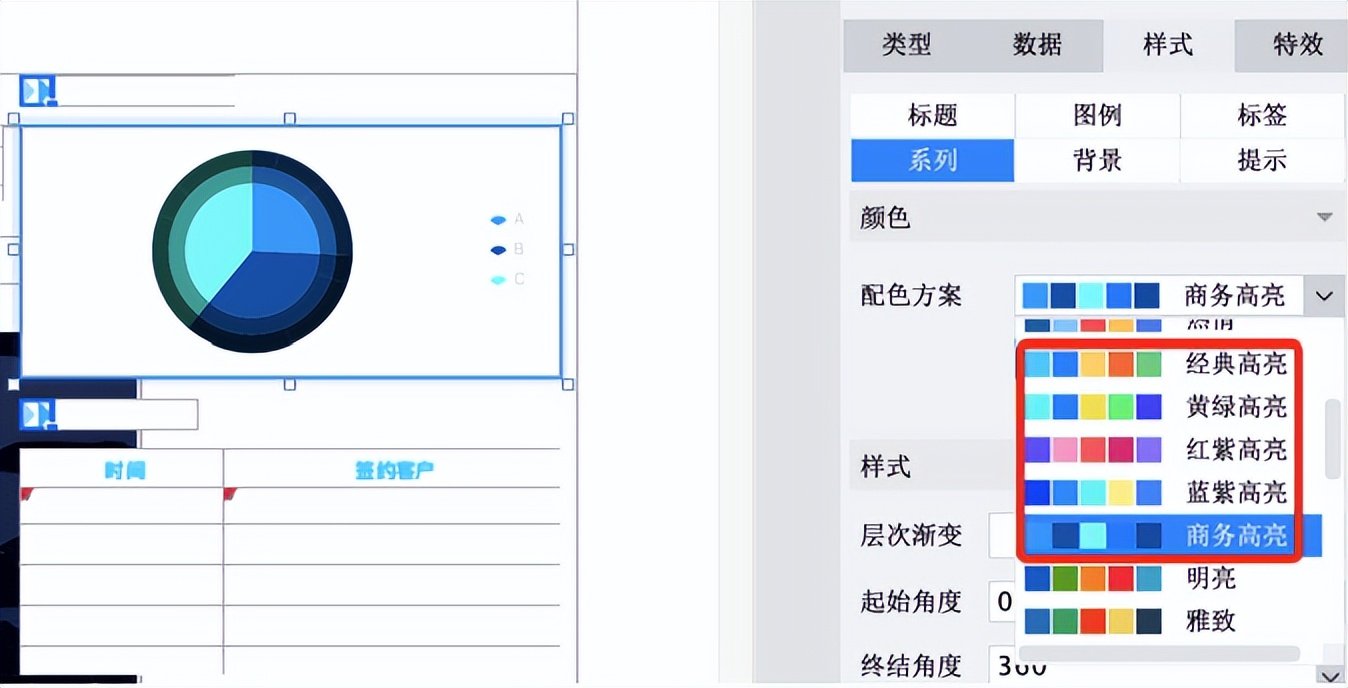This screenshot has width=1348, height=688.
Task: Click the blue data-binding icon below the chart
Action: pyautogui.click(x=36, y=414)
